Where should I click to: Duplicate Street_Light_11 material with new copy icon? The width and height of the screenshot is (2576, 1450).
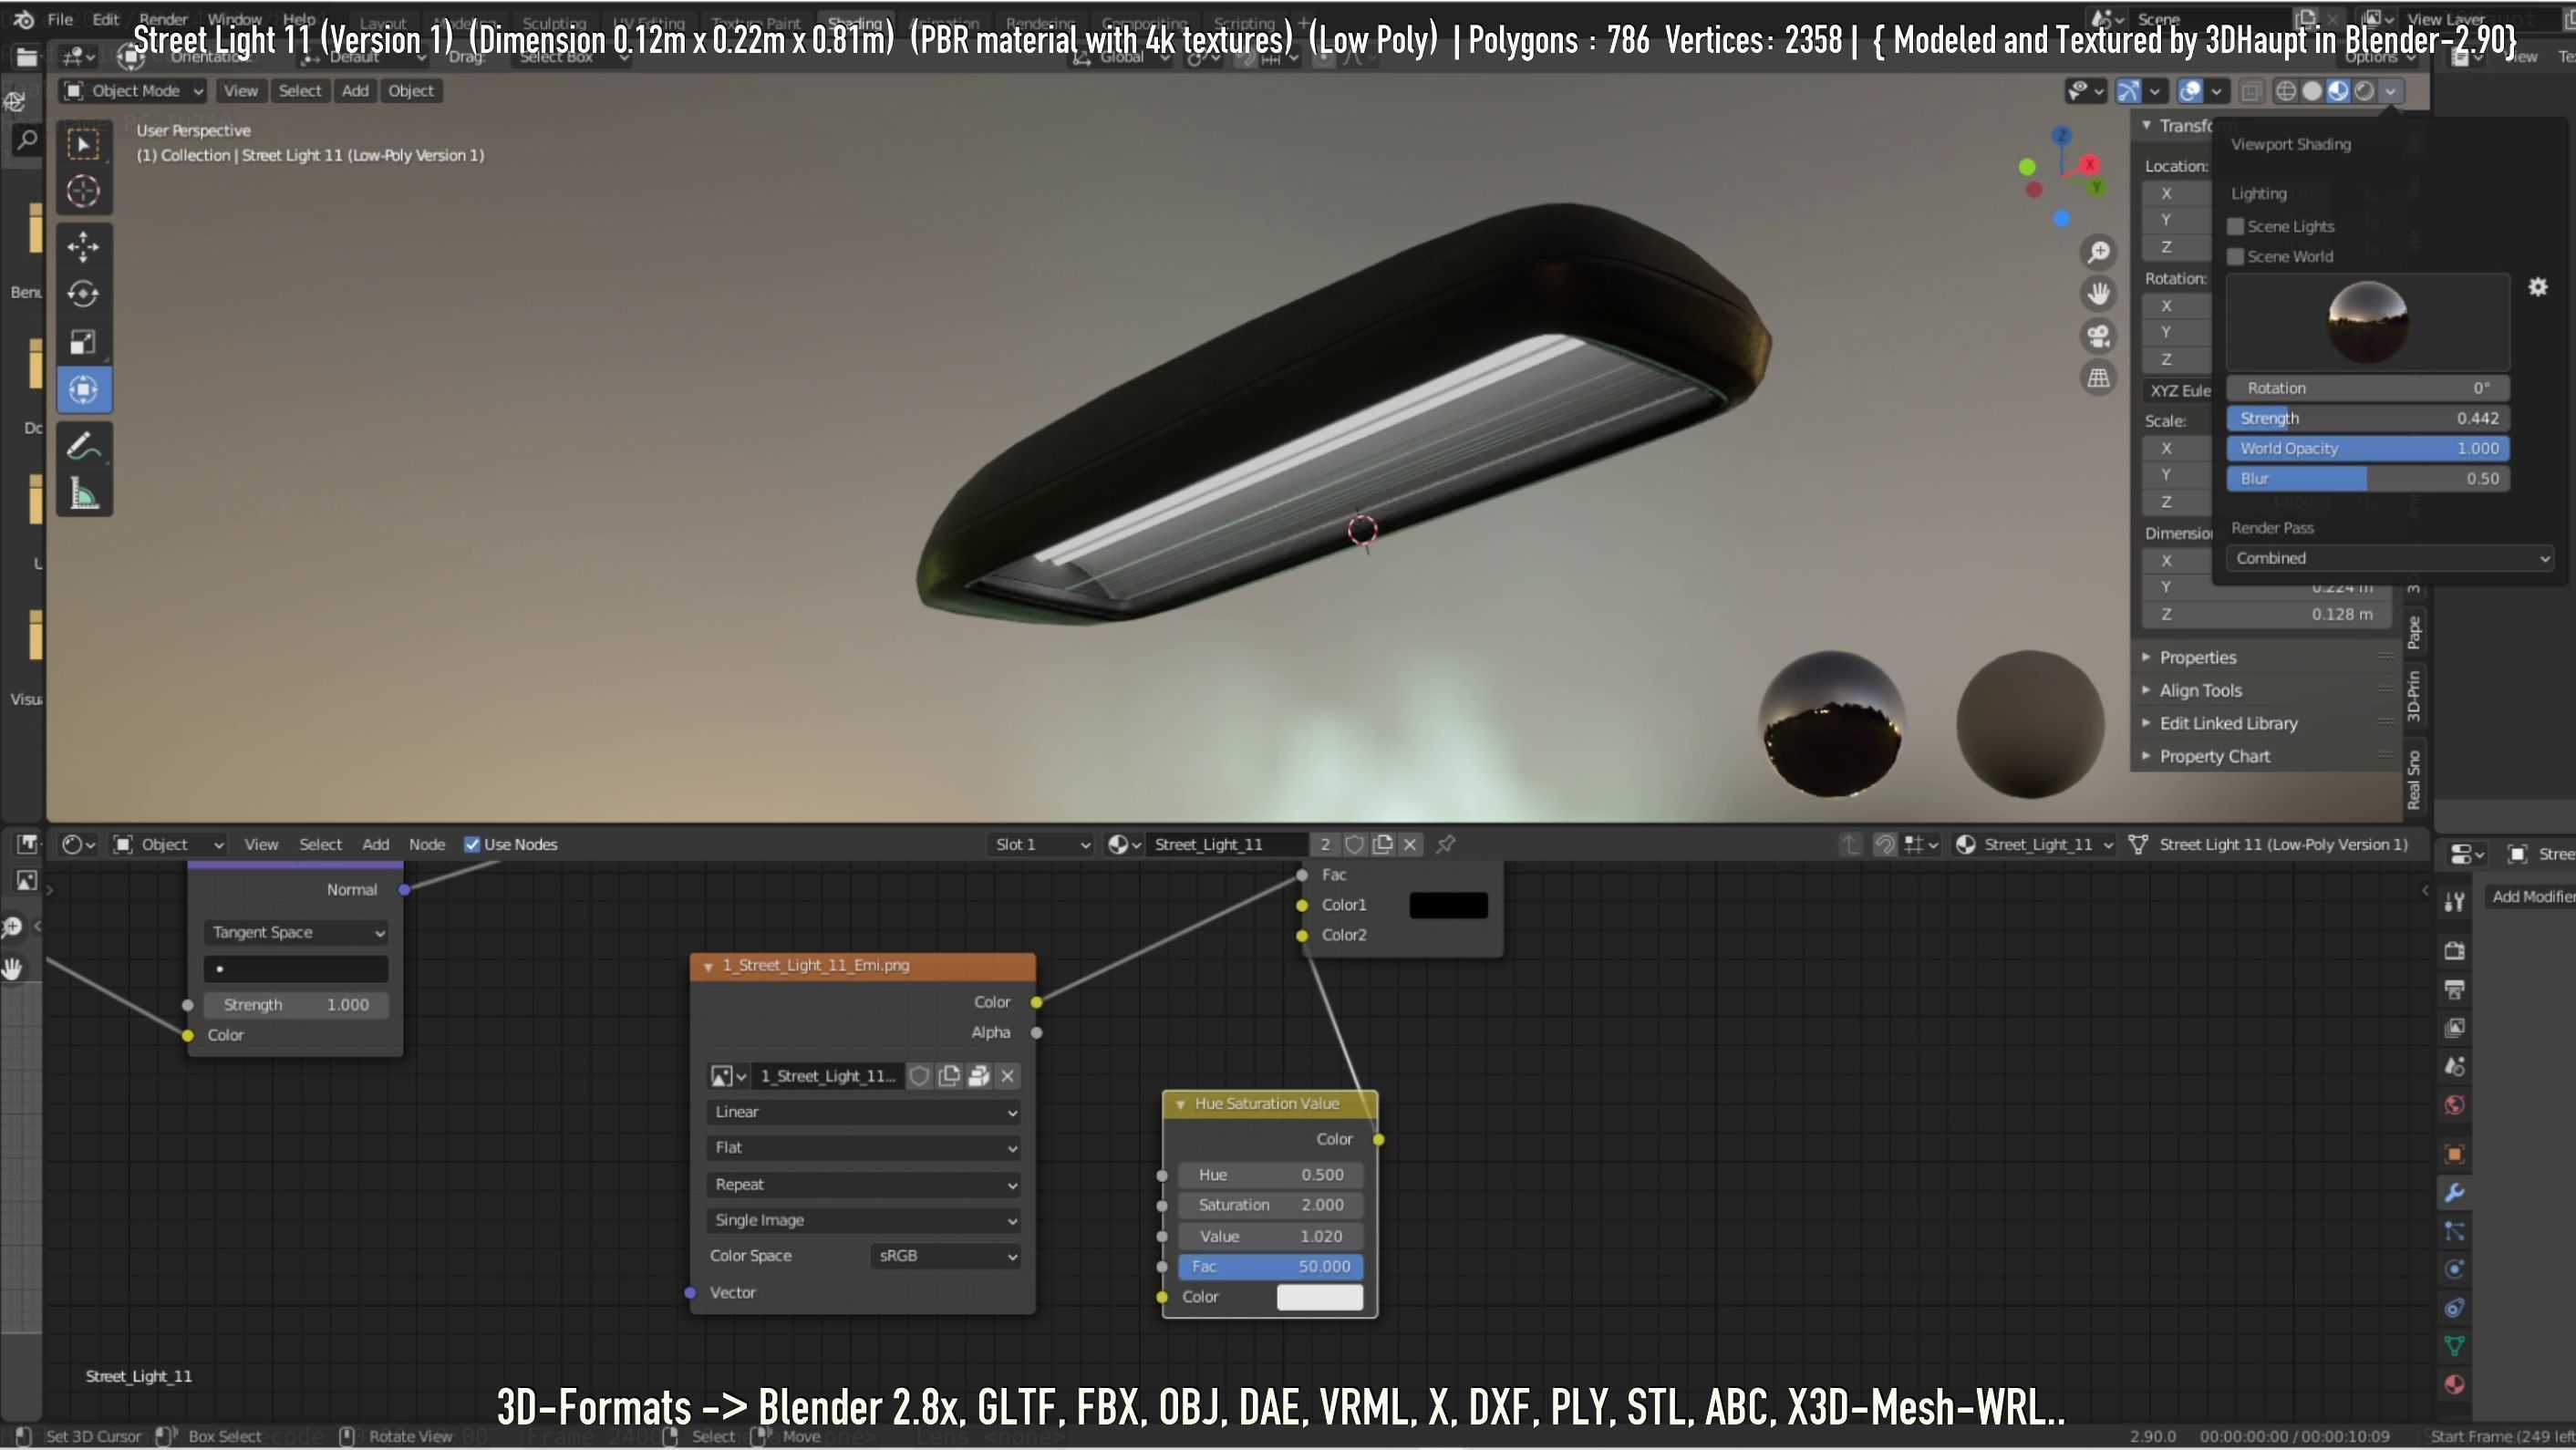coord(1382,845)
